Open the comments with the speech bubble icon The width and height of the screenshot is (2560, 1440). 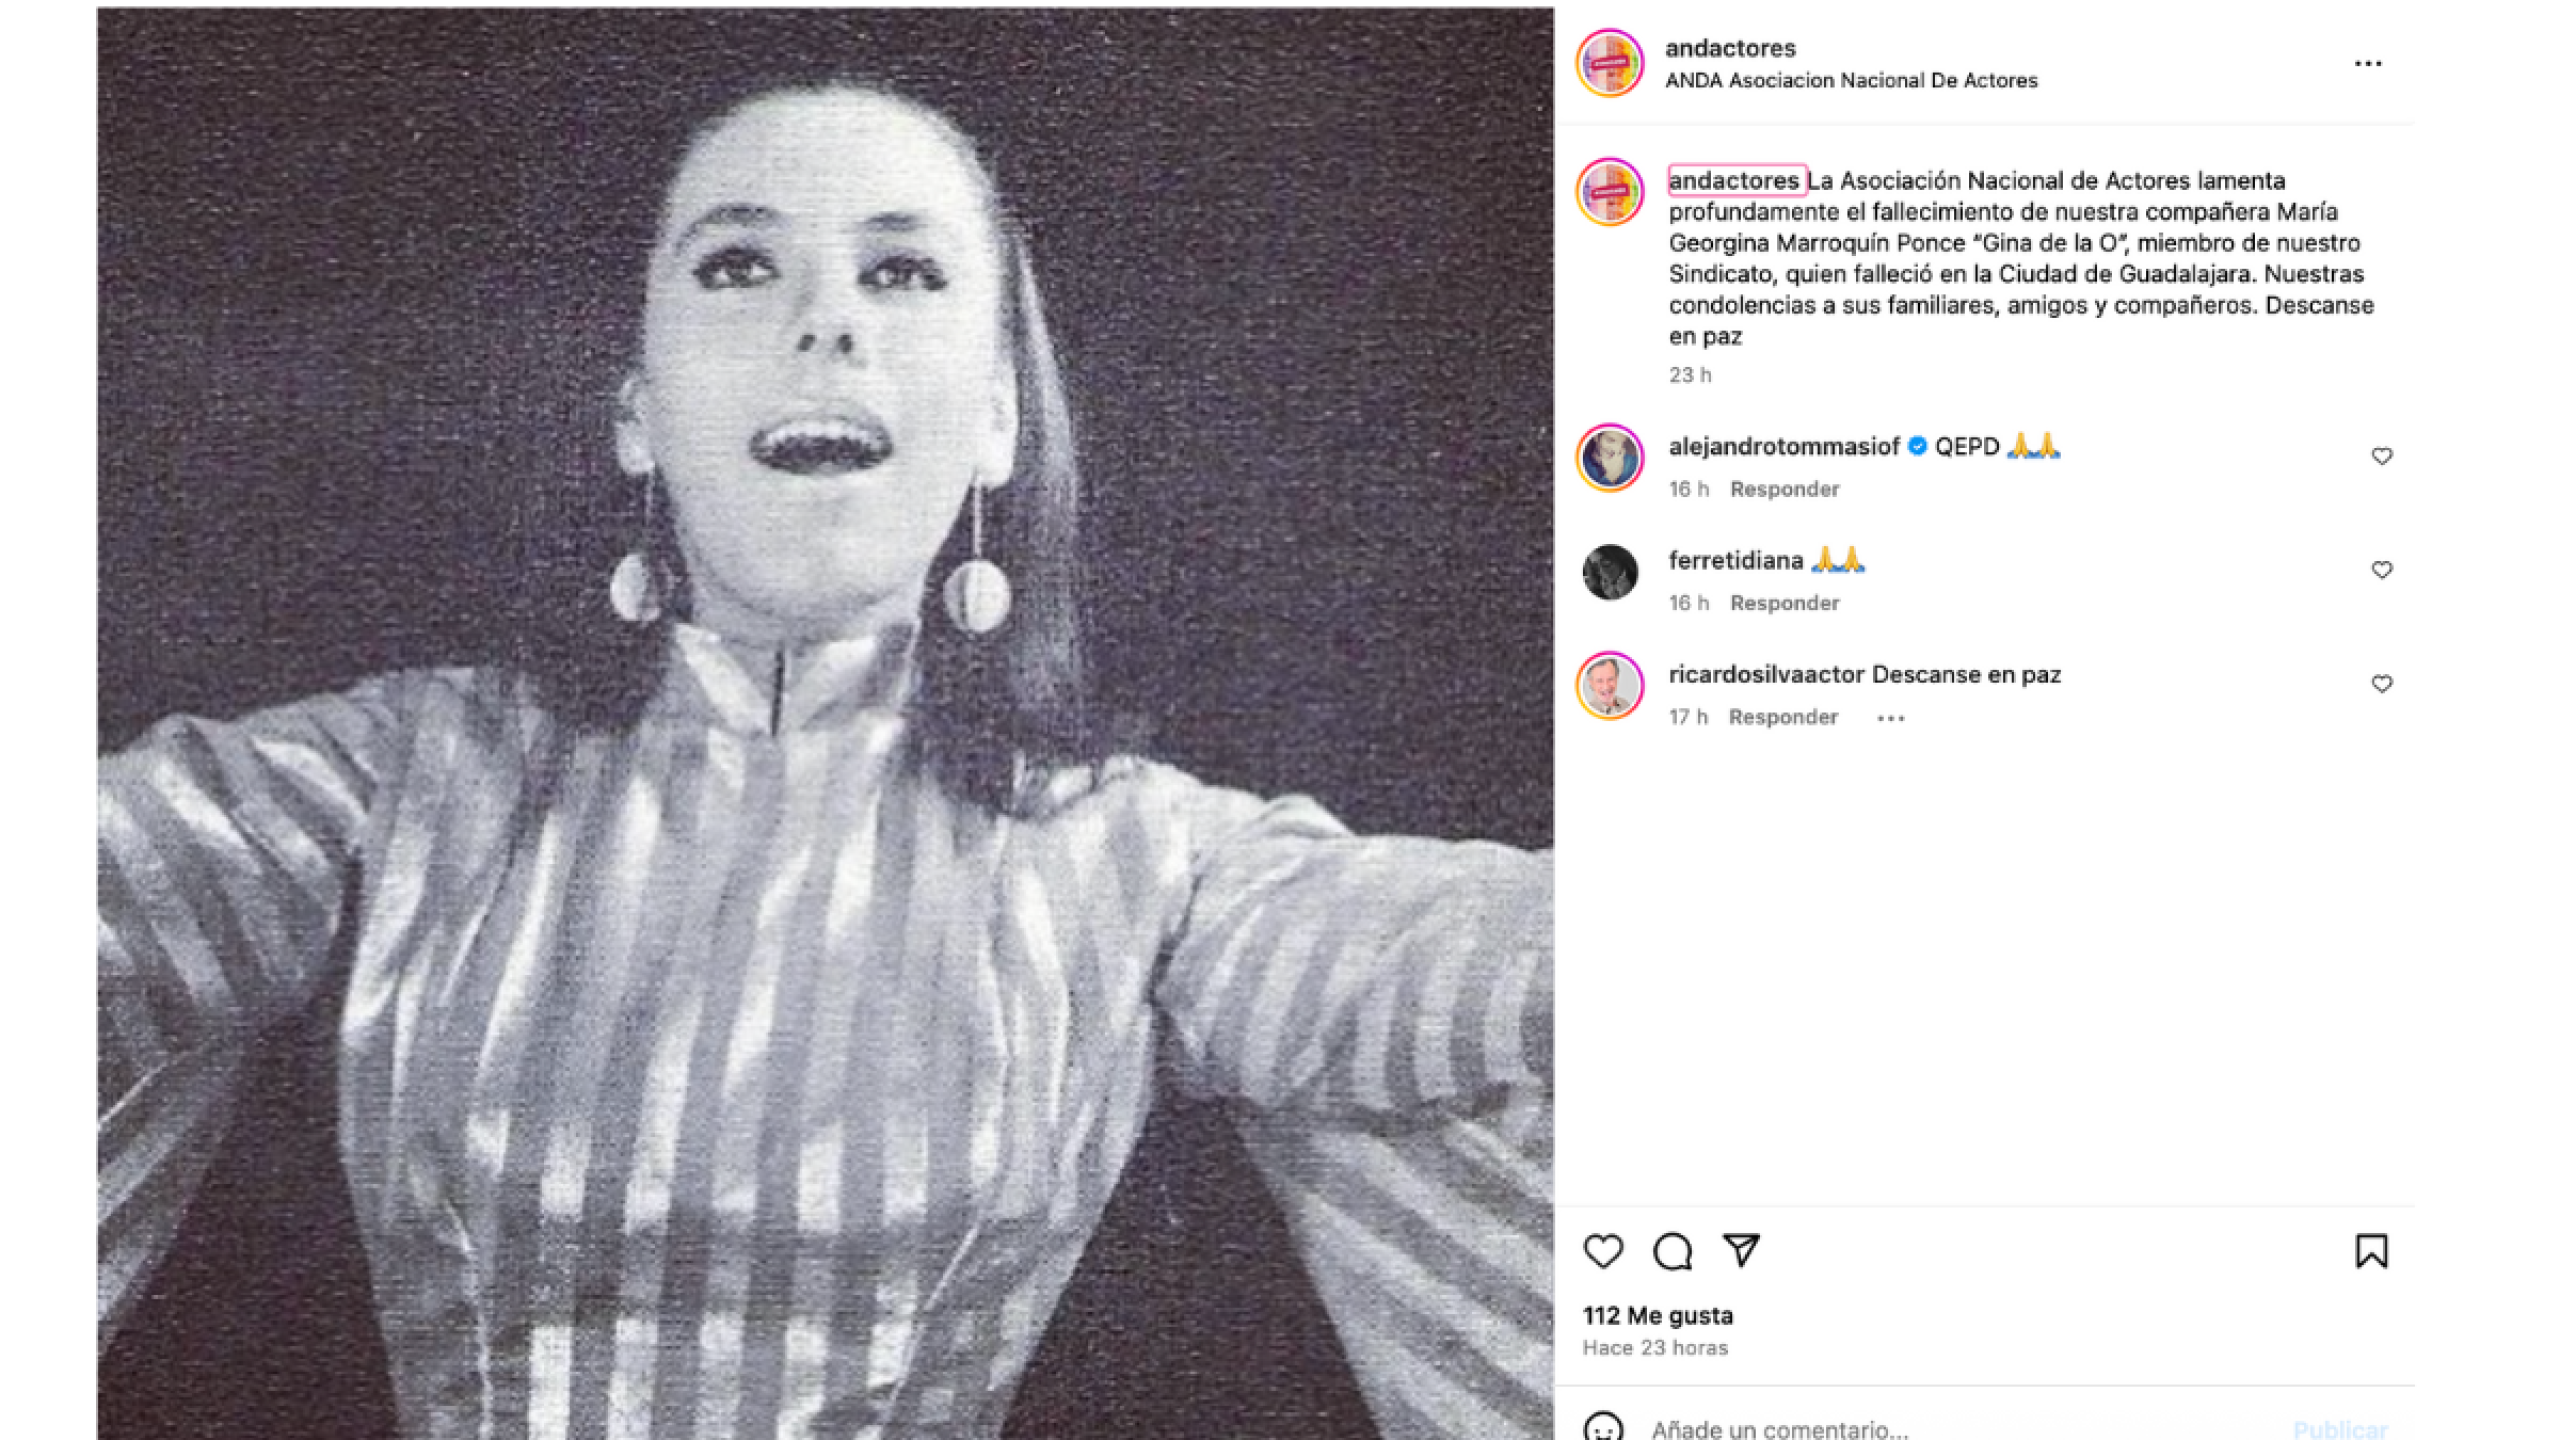(1675, 1251)
